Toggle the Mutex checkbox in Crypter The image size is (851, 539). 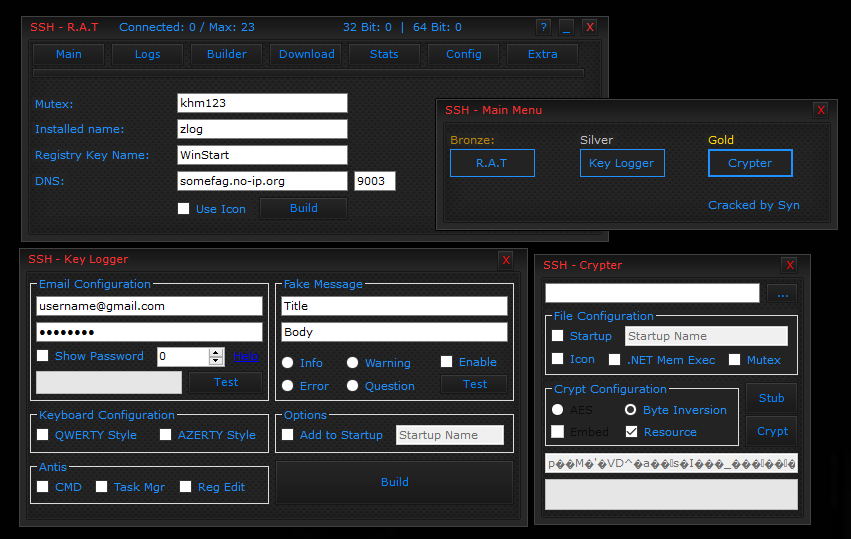point(734,360)
